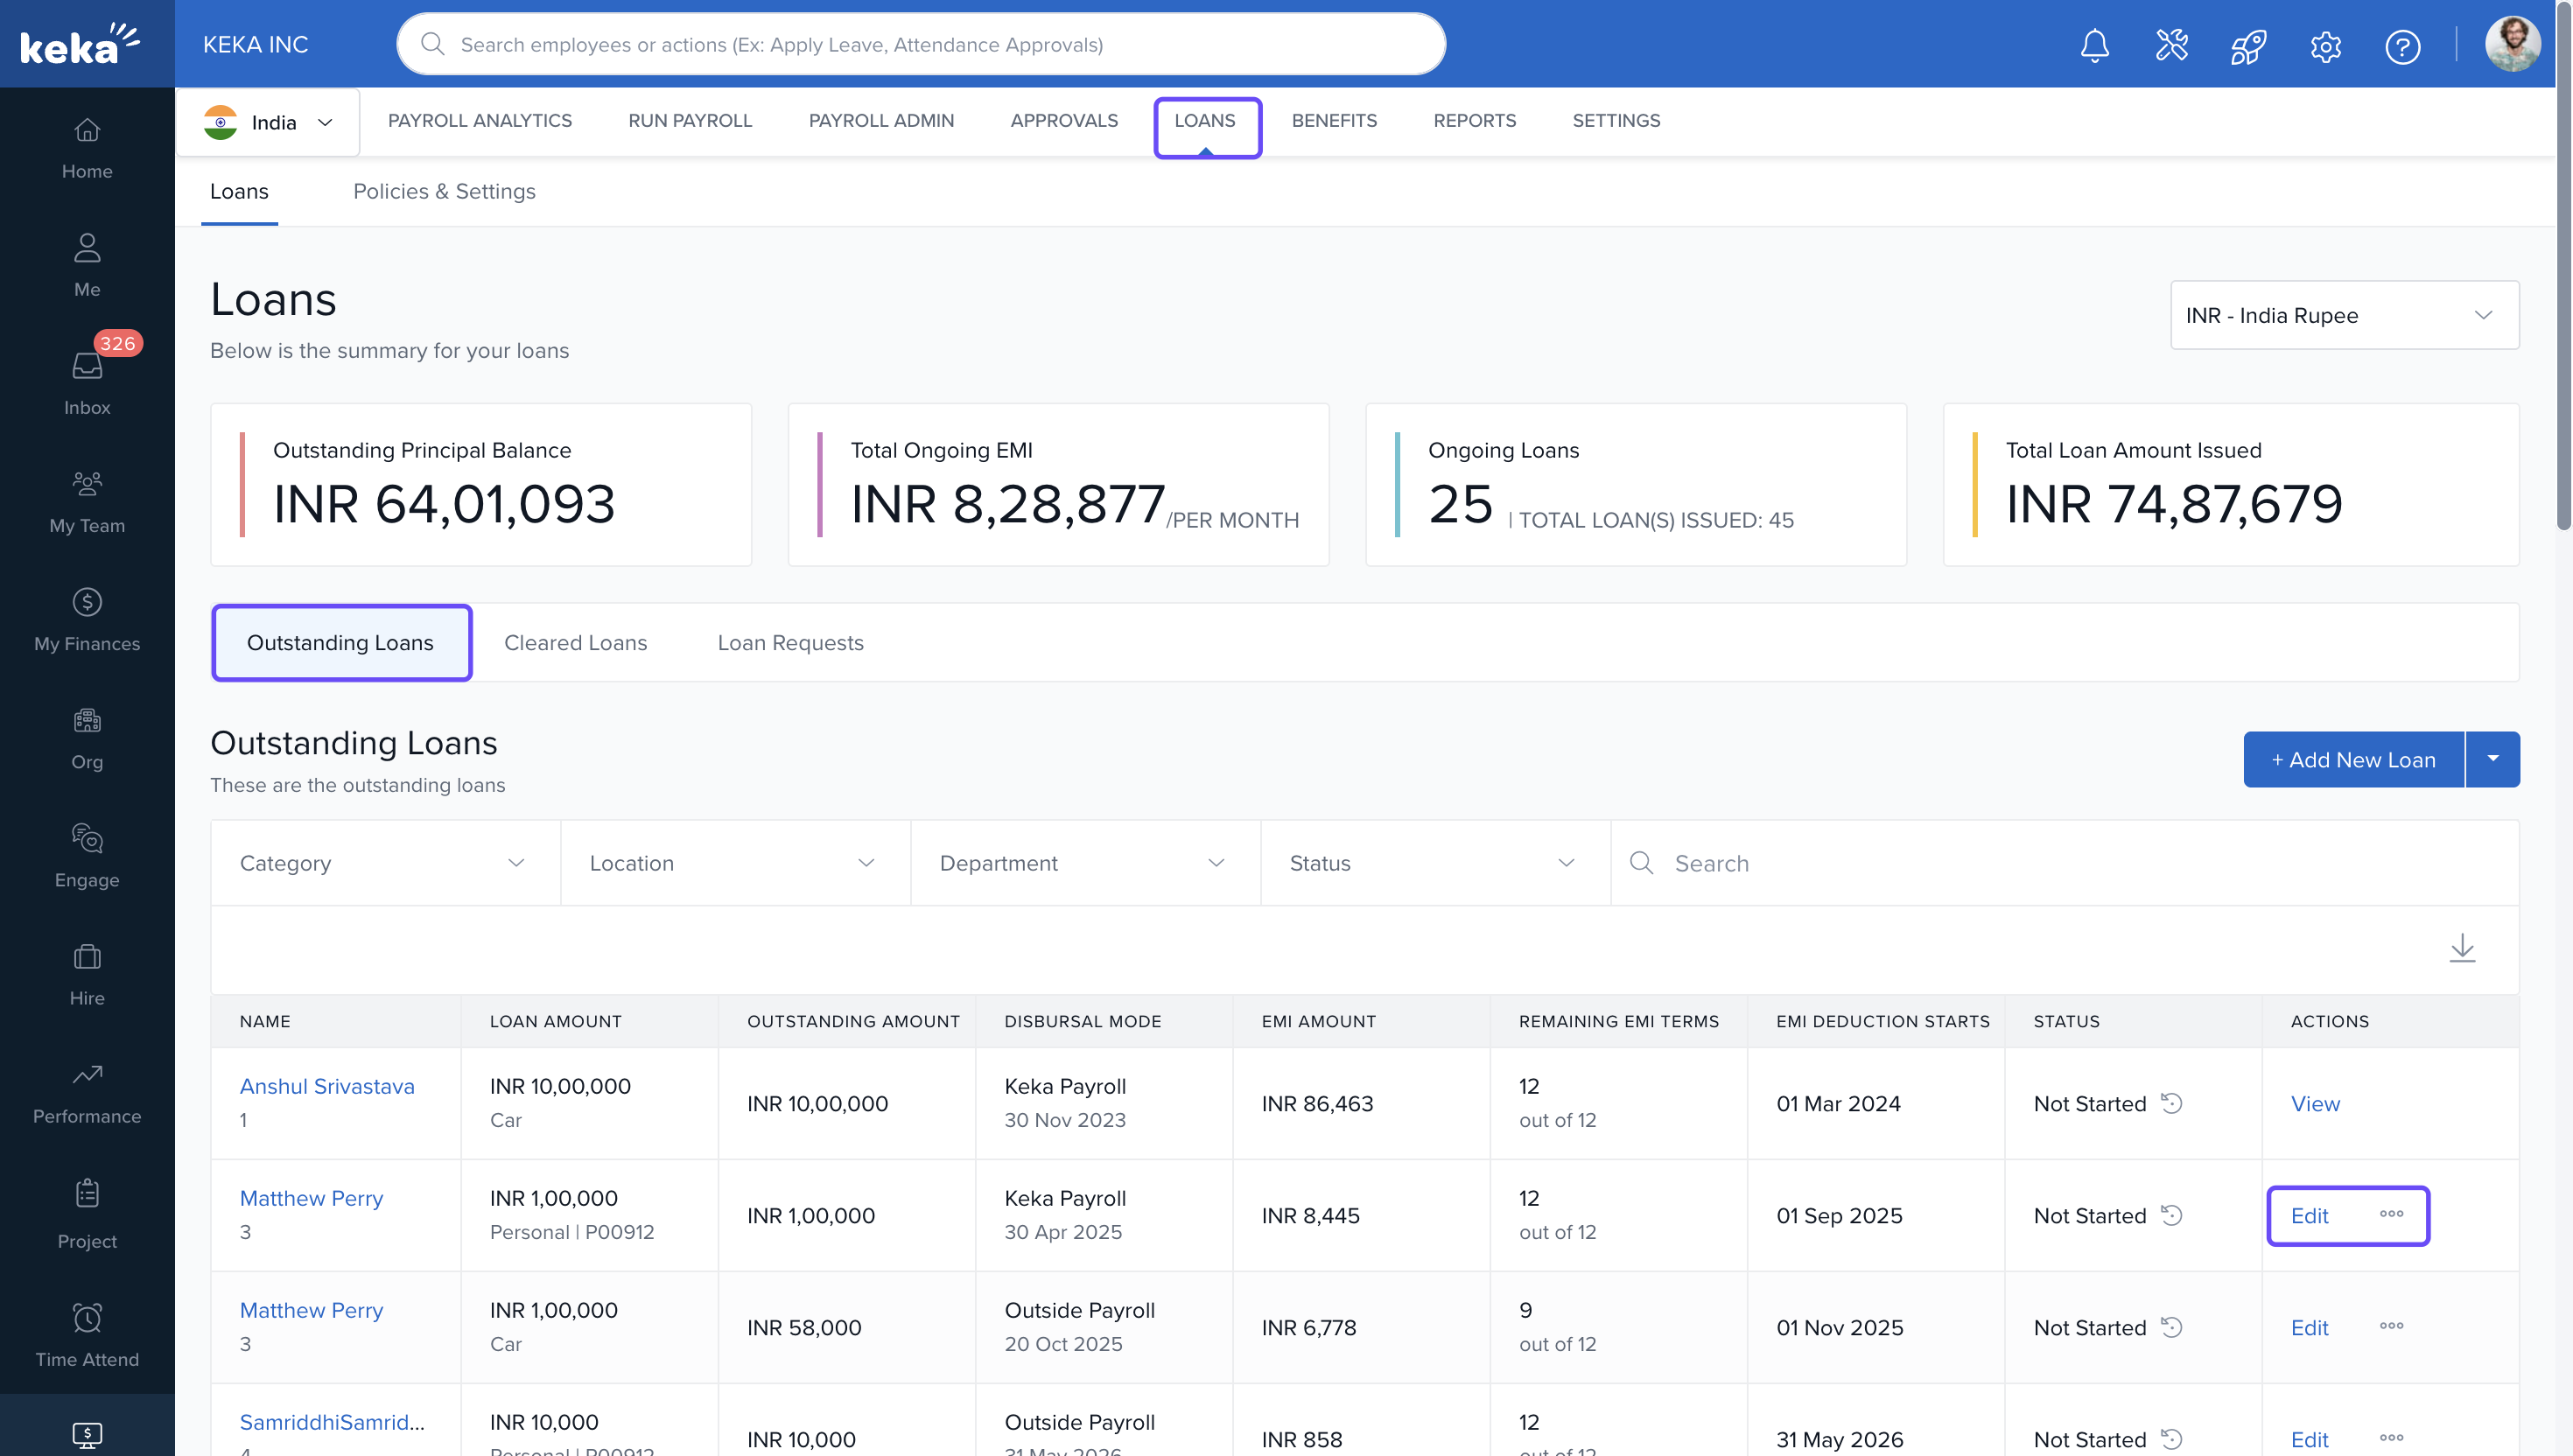Open the INR - India Rupee currency dropdown

coord(2343,315)
